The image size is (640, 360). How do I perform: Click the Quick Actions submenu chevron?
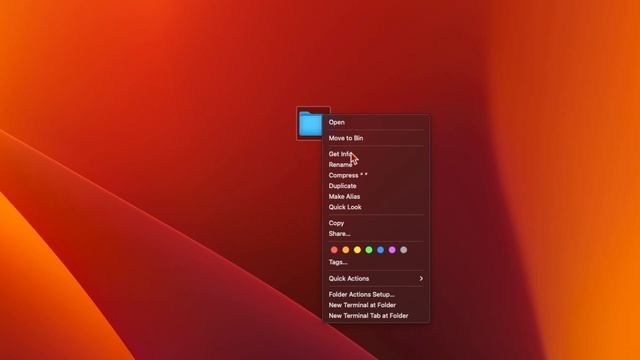421,278
